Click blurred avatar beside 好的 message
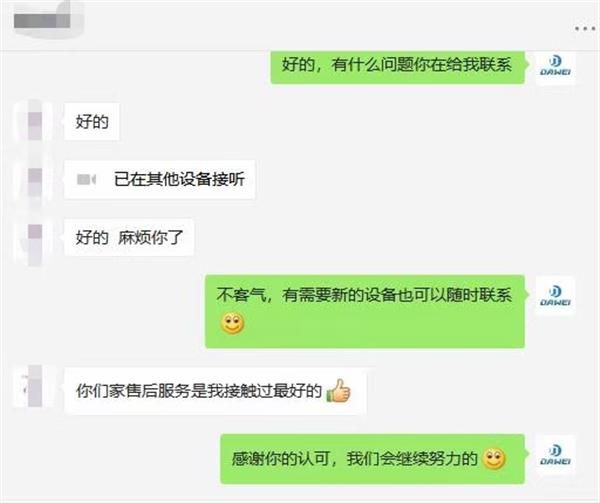Image resolution: width=600 pixels, height=503 pixels. [x=34, y=122]
